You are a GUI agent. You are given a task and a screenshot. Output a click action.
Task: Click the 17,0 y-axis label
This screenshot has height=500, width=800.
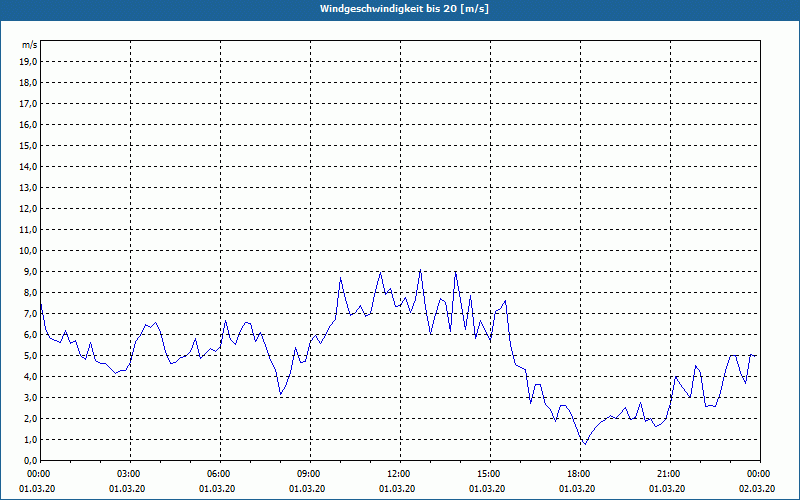pos(28,104)
